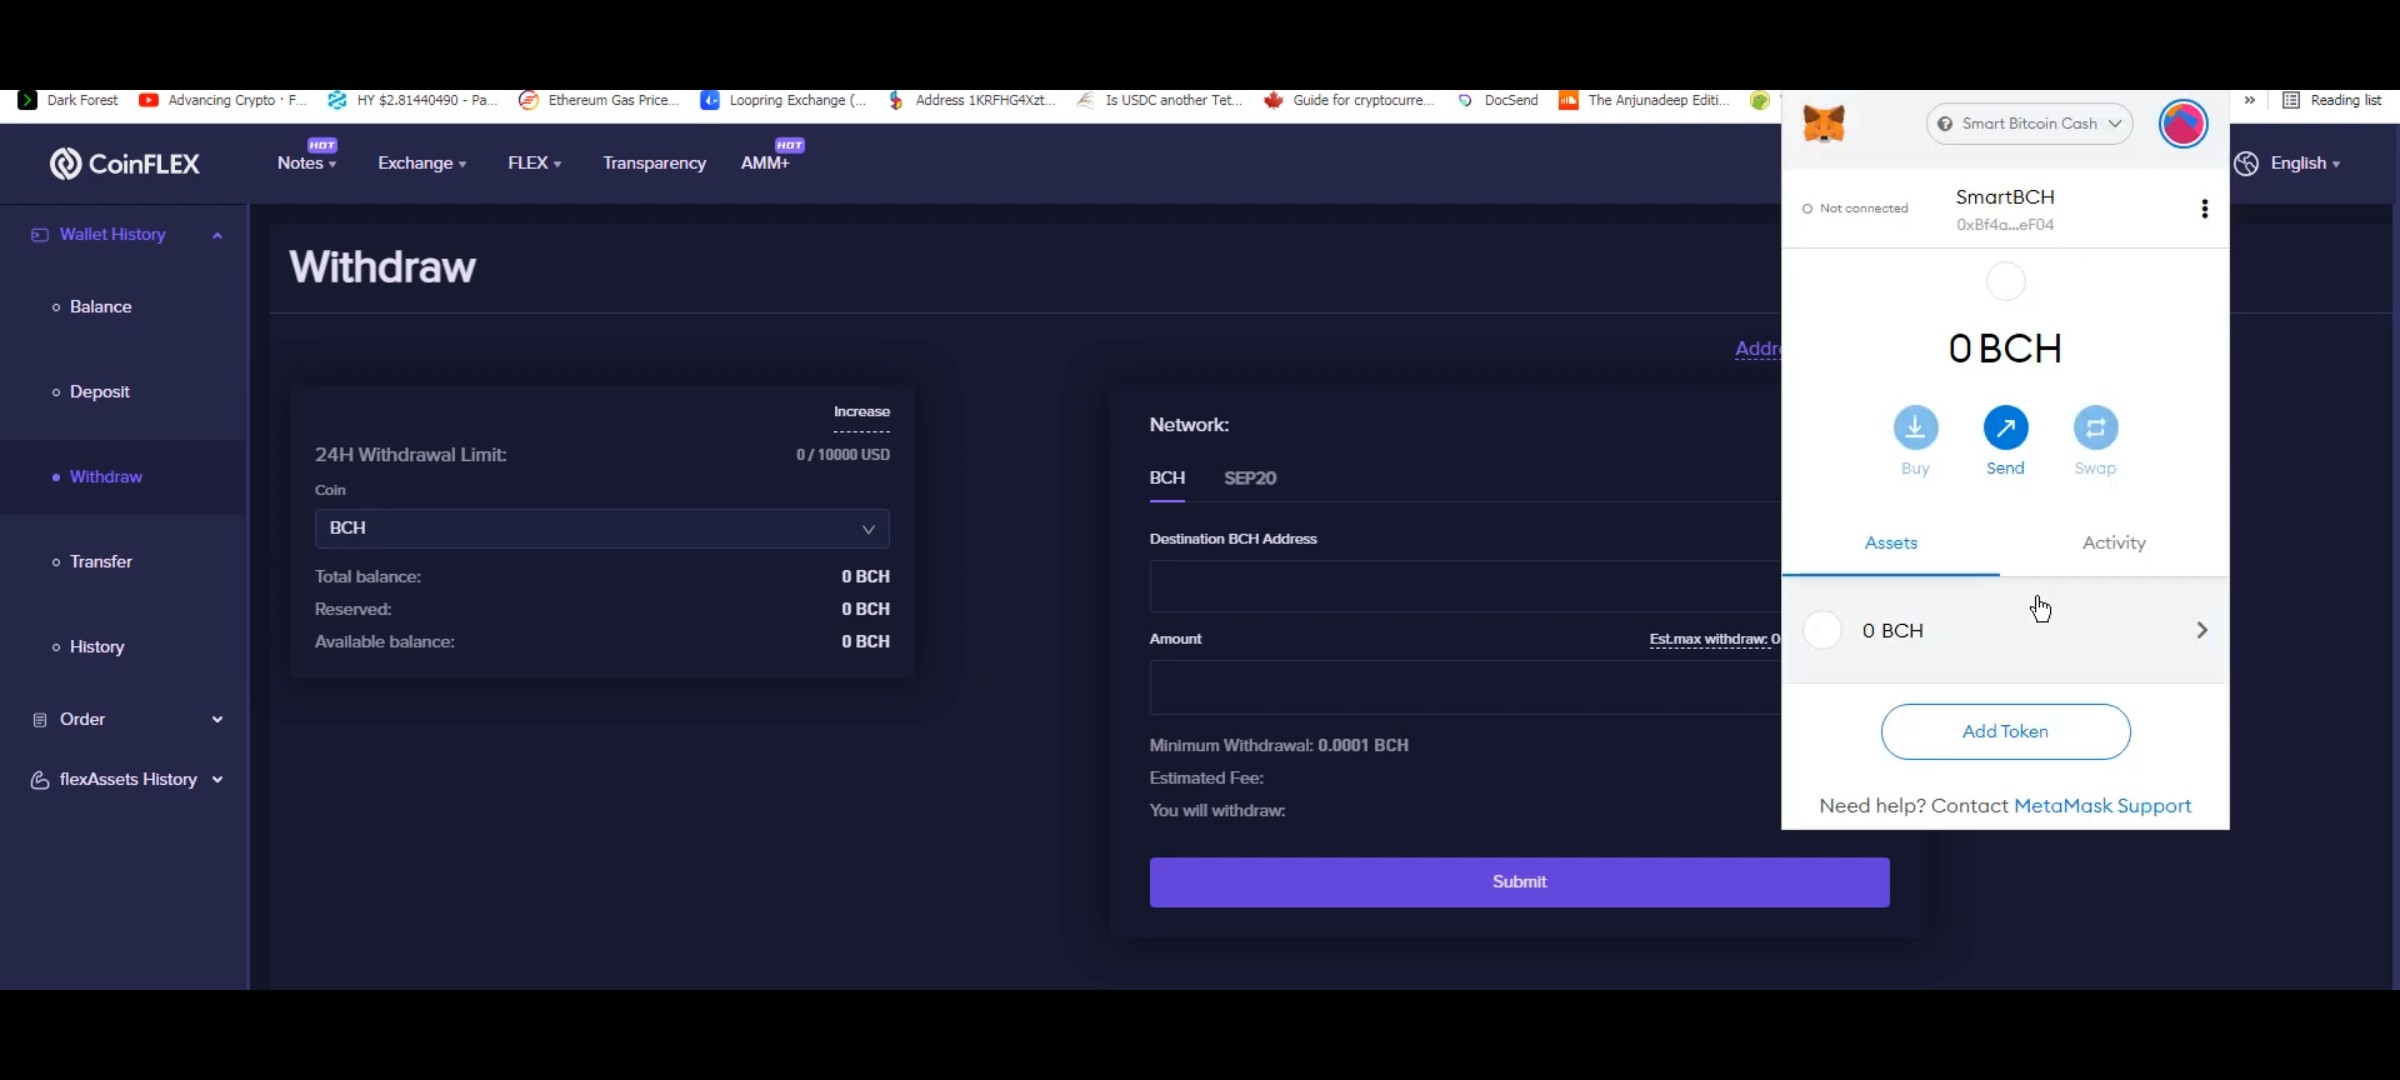Click the Buy icon in MetaMask
The image size is (2400, 1080).
point(1915,428)
